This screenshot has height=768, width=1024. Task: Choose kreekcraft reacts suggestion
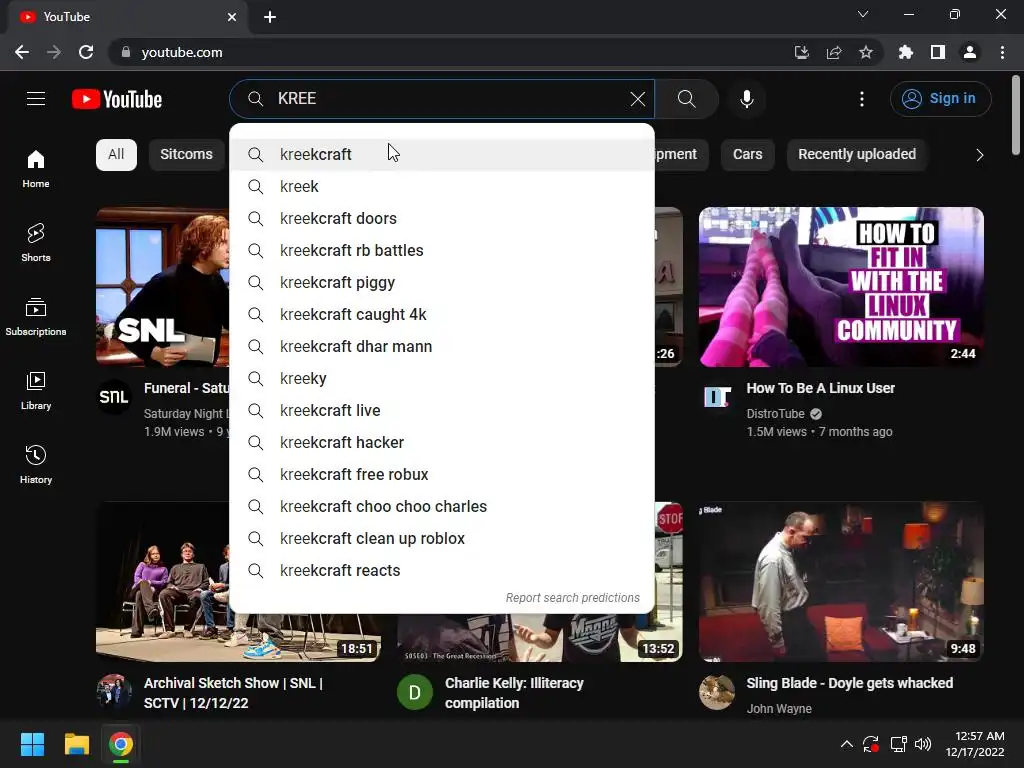442,571
